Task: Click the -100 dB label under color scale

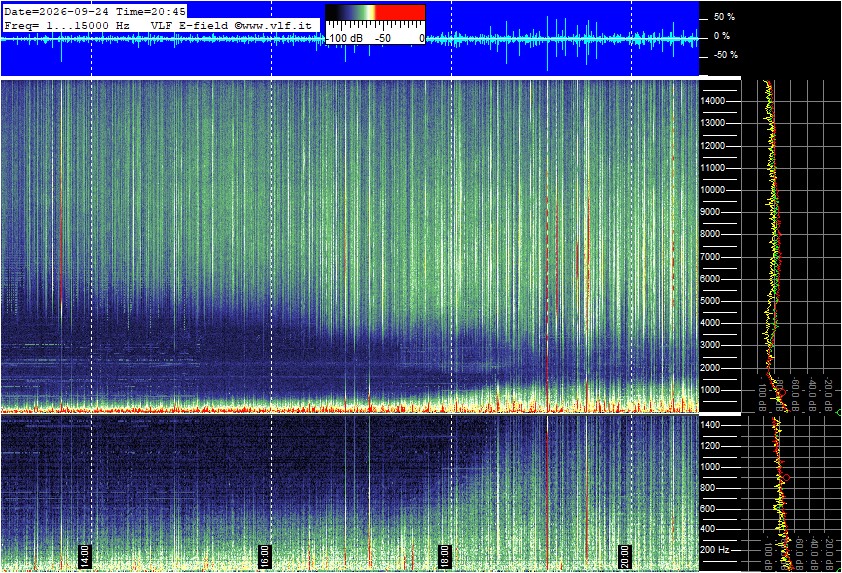Action: pyautogui.click(x=344, y=39)
